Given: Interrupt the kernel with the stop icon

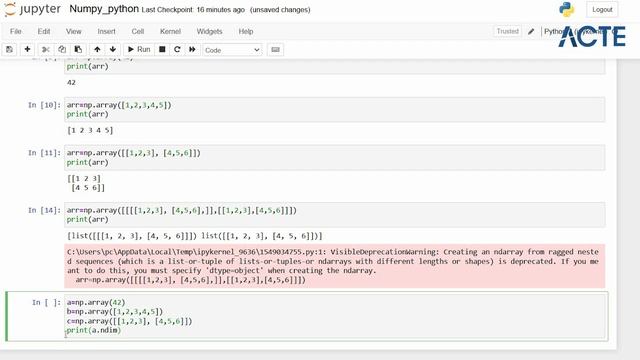Looking at the screenshot, I should (162, 49).
